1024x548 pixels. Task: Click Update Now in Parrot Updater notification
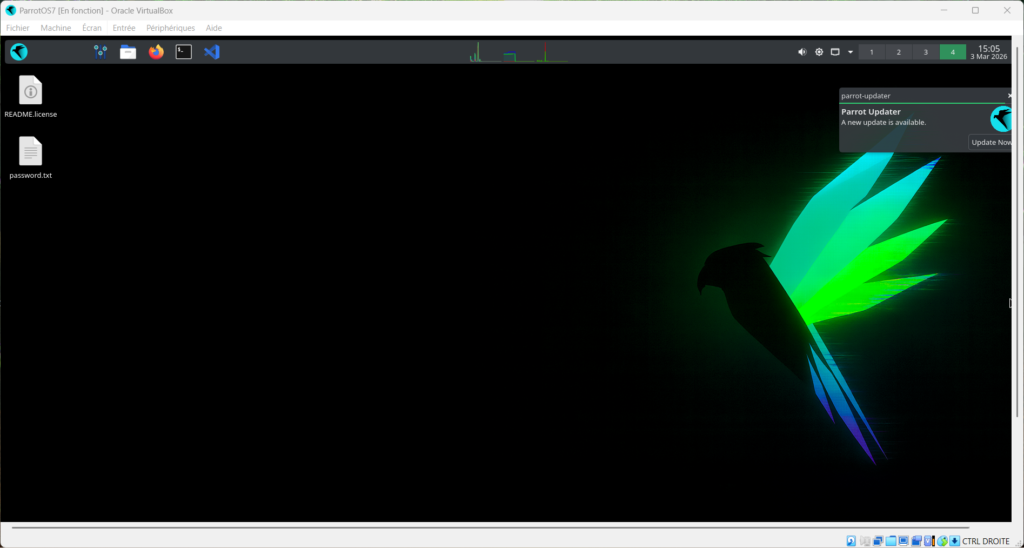[991, 142]
